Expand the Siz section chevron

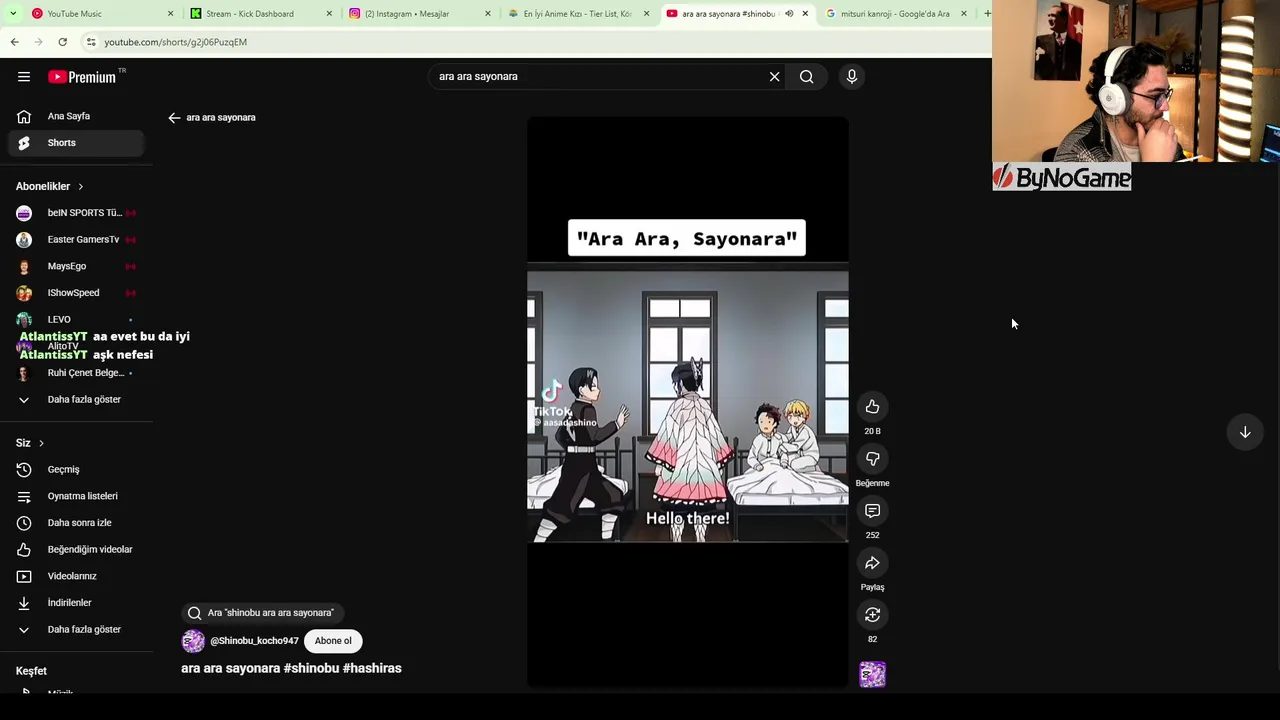[41, 443]
